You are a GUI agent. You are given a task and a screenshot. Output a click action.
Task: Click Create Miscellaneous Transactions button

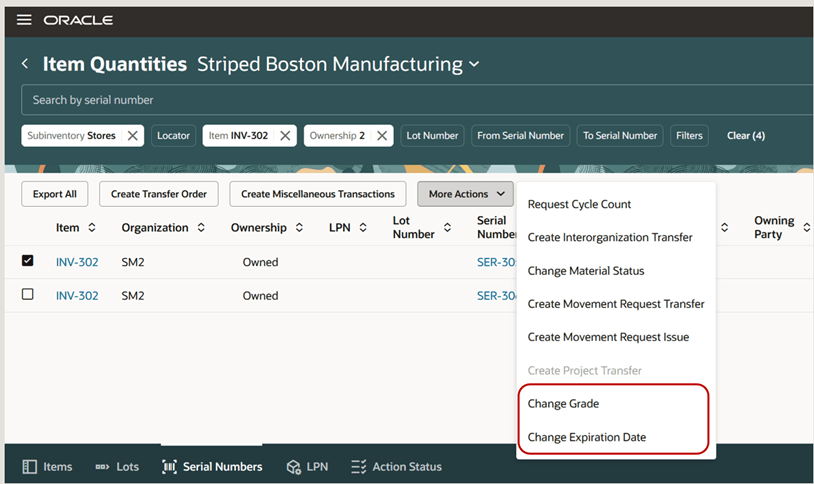(318, 194)
